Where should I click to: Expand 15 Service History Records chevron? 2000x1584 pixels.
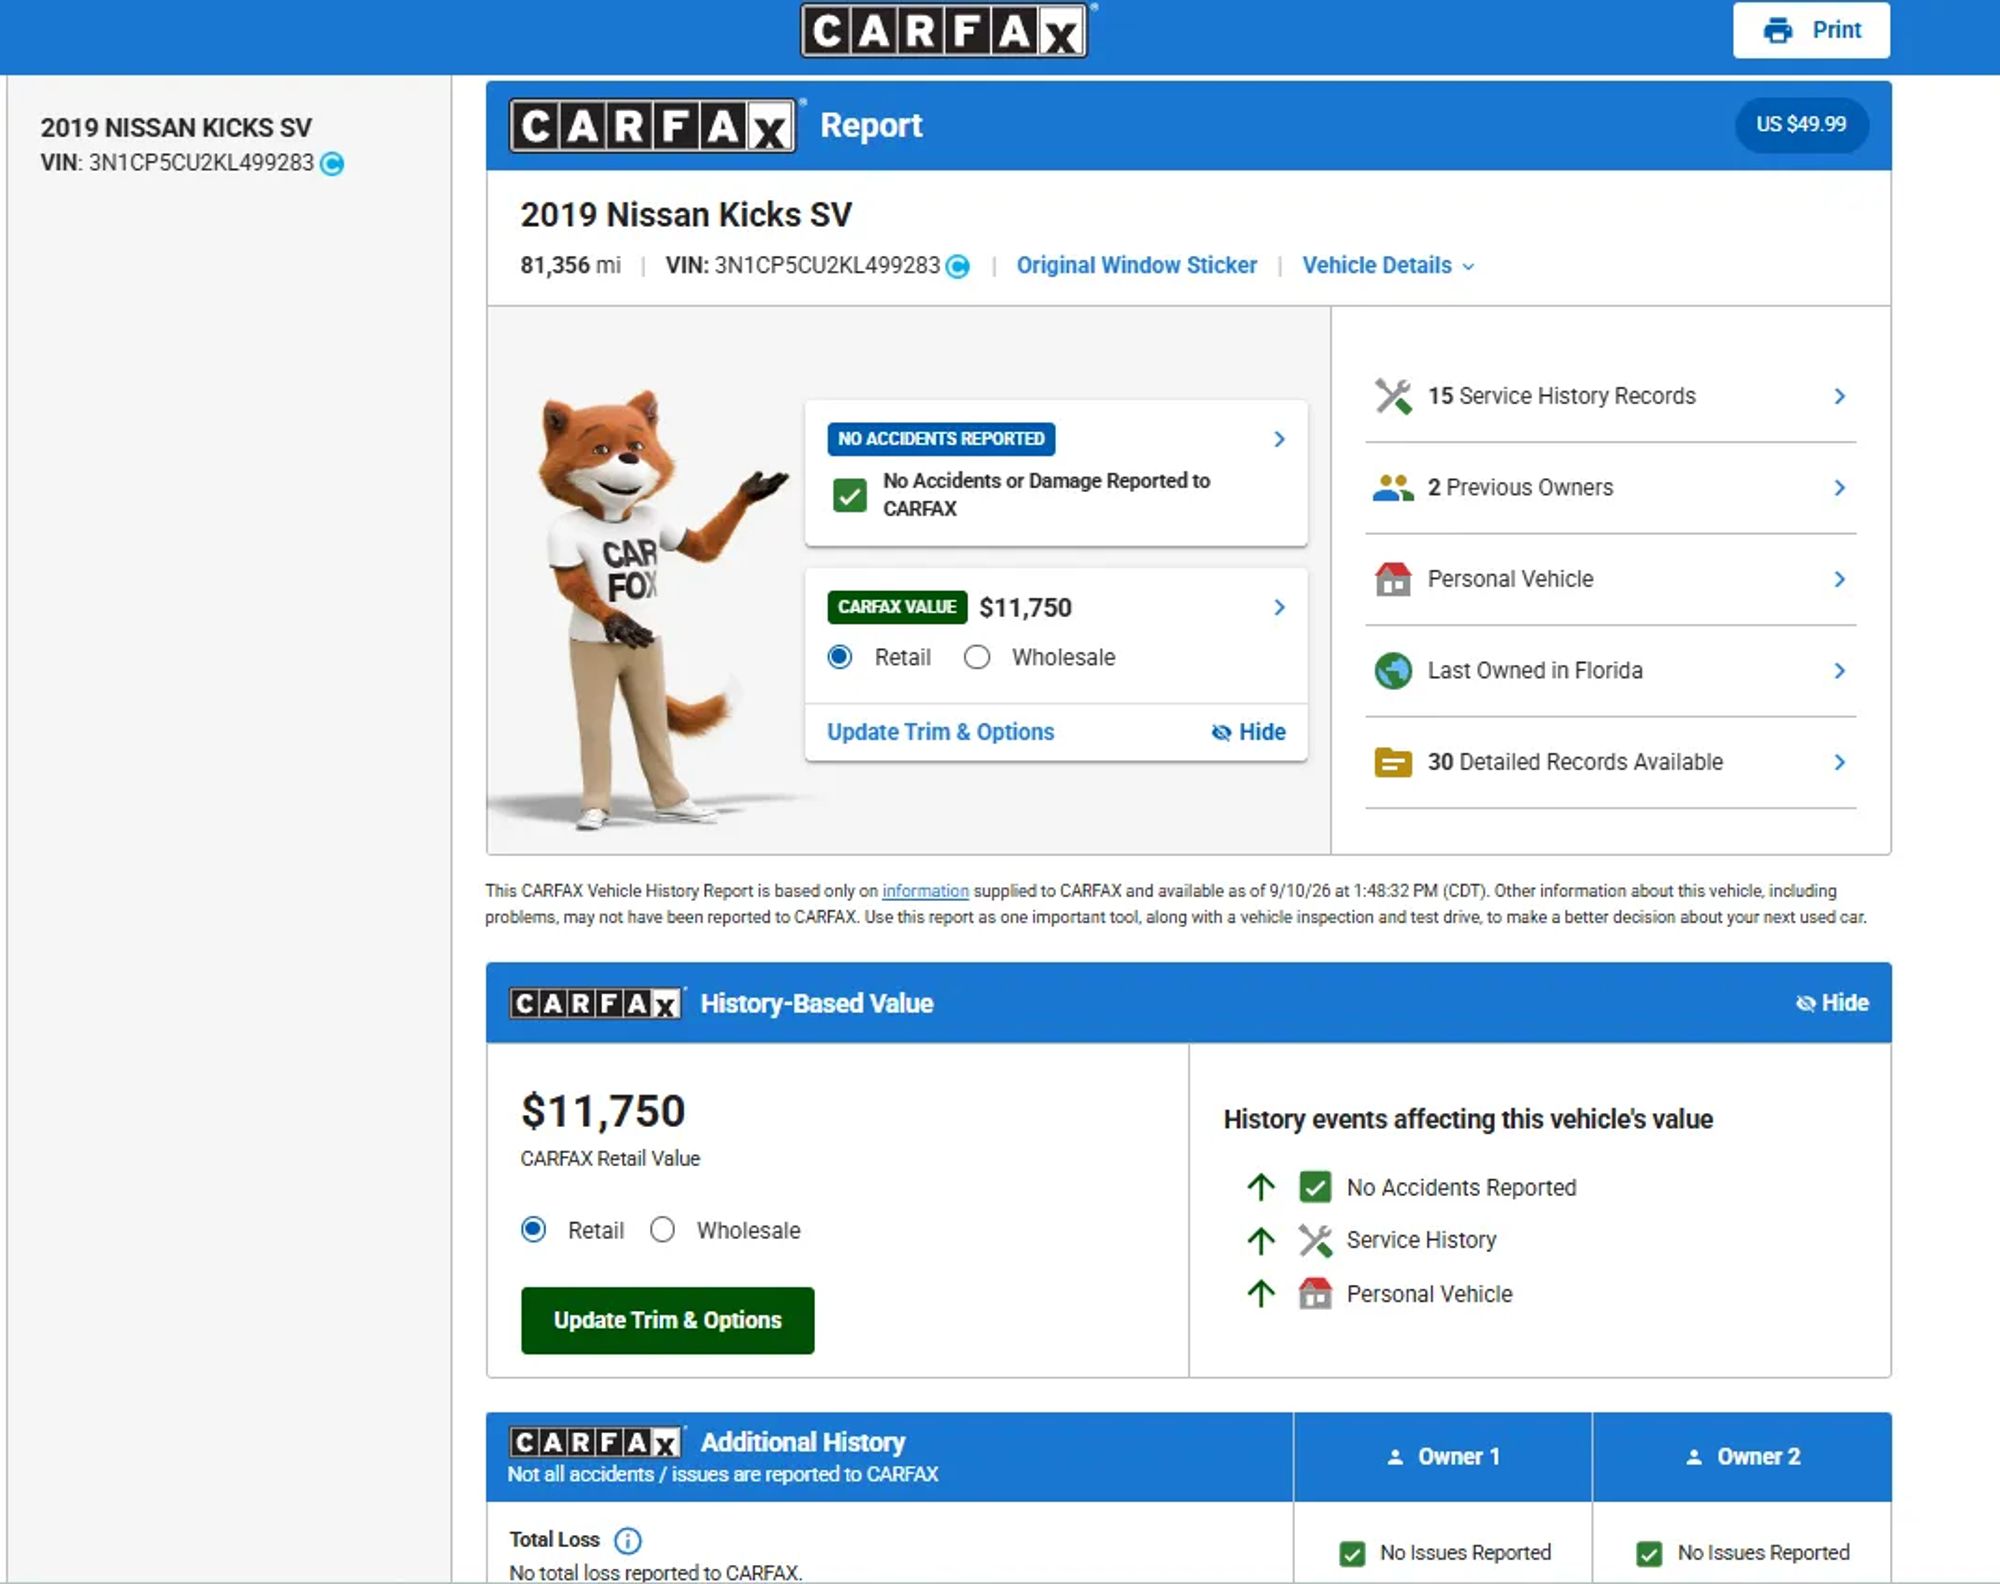pyautogui.click(x=1839, y=396)
